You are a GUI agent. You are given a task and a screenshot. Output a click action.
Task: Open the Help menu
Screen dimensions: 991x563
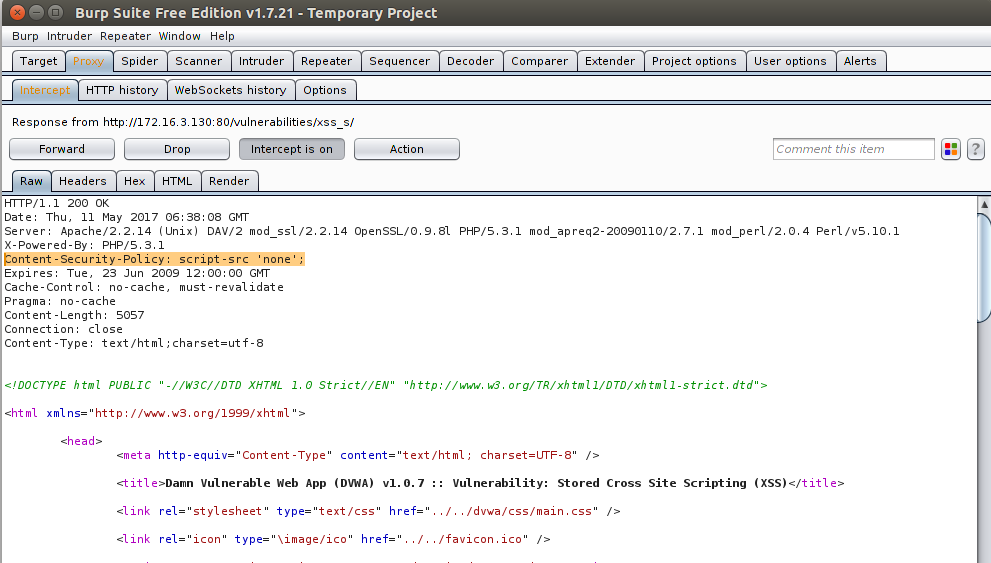point(222,36)
